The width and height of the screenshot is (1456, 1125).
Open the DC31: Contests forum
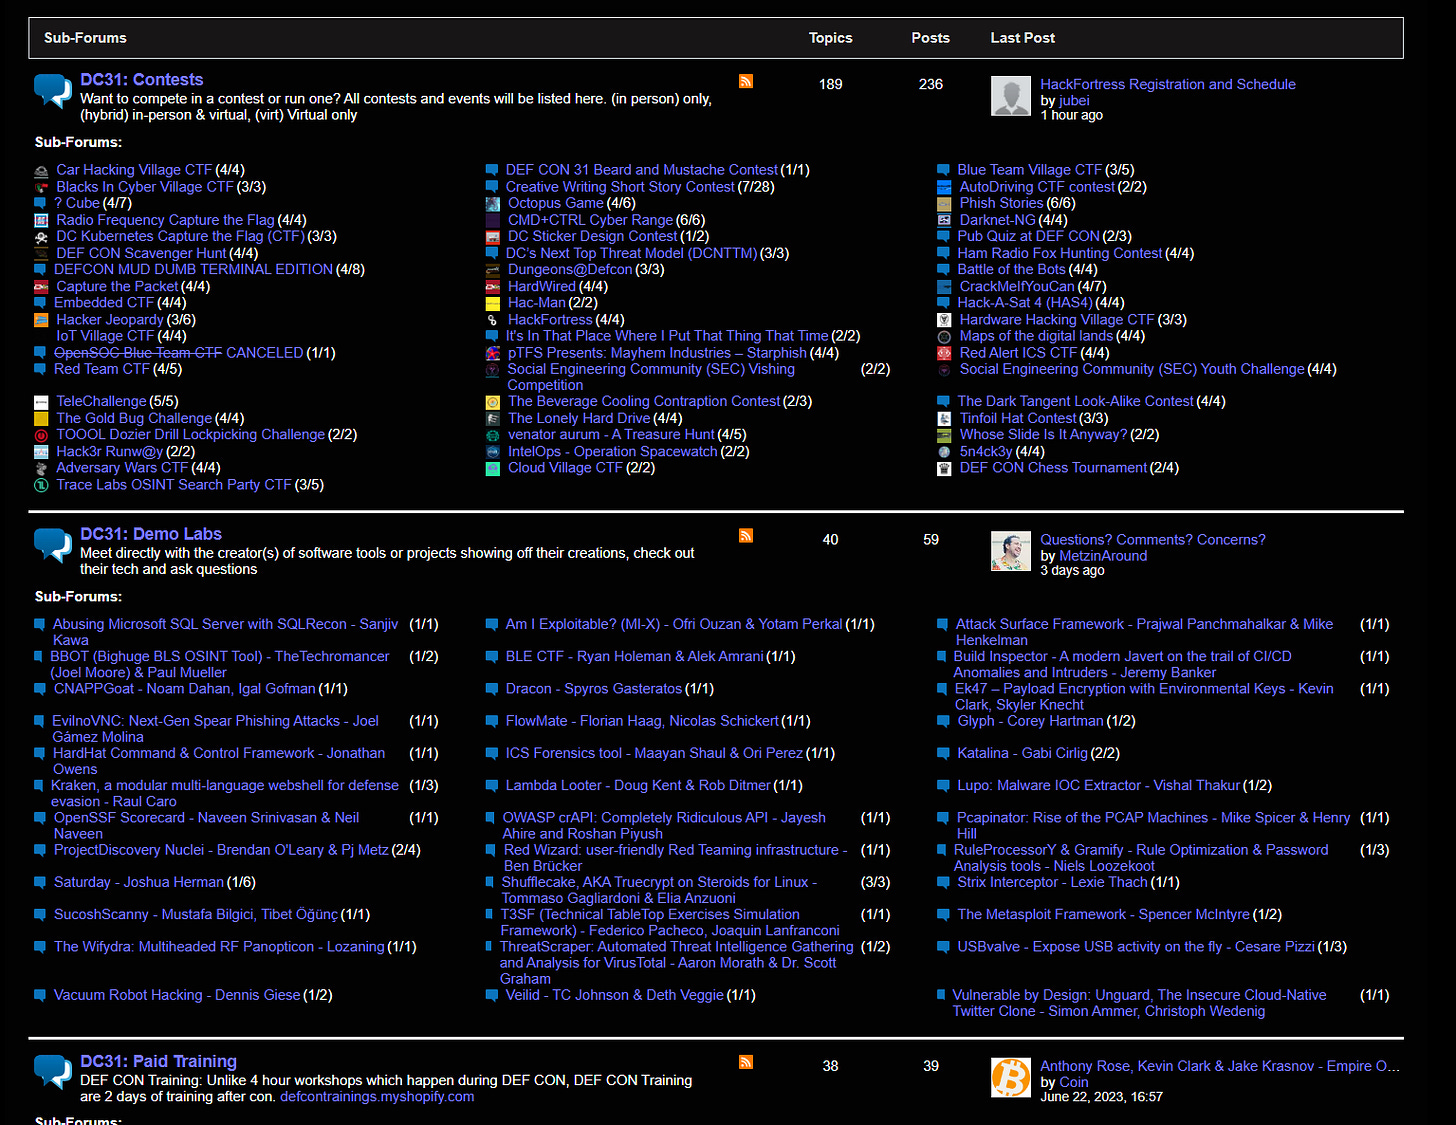point(141,80)
